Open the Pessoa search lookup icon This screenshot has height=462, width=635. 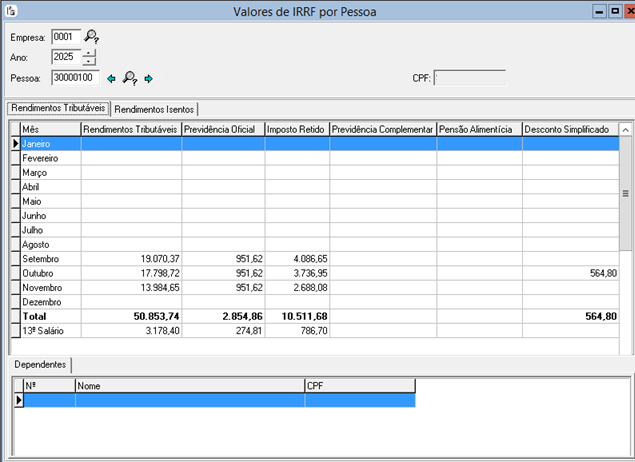(129, 78)
